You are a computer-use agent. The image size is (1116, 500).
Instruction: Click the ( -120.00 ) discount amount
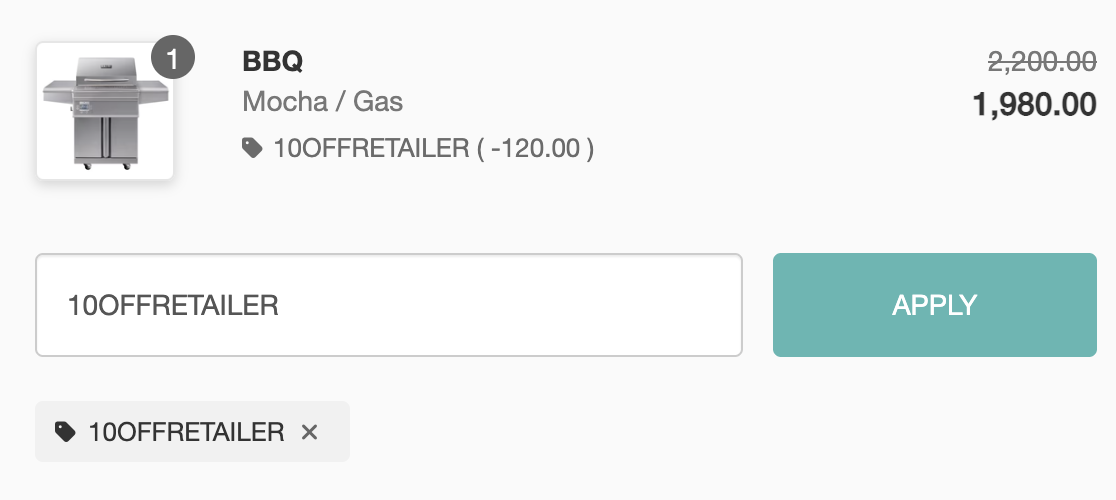click(536, 149)
